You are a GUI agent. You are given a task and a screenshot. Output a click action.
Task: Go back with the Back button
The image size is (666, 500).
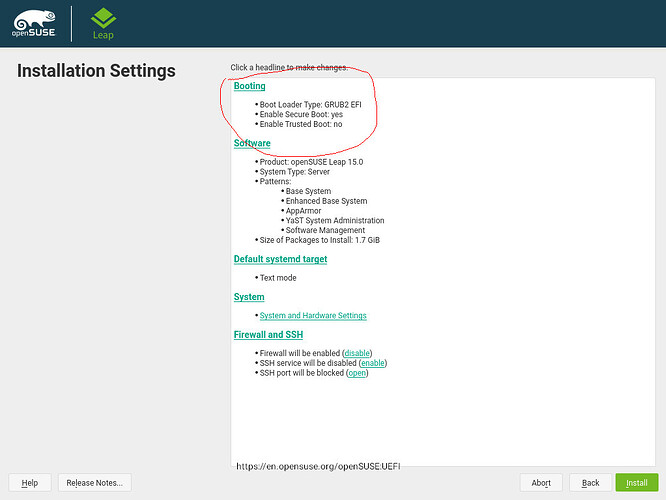click(590, 483)
